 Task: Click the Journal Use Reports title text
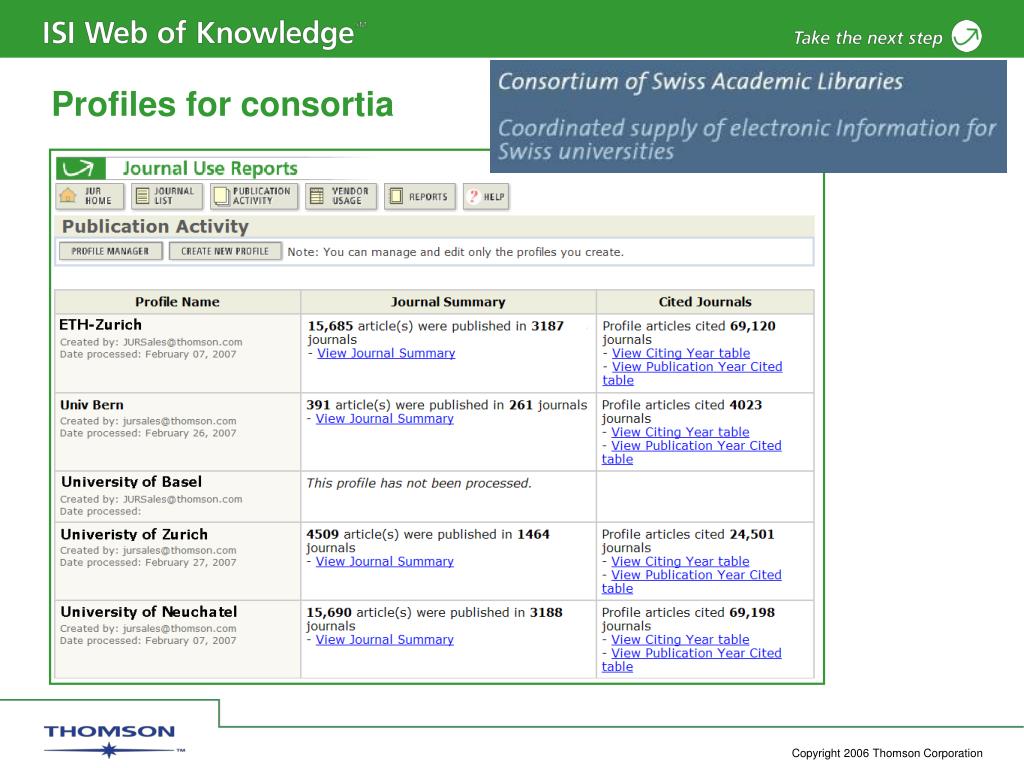(210, 168)
